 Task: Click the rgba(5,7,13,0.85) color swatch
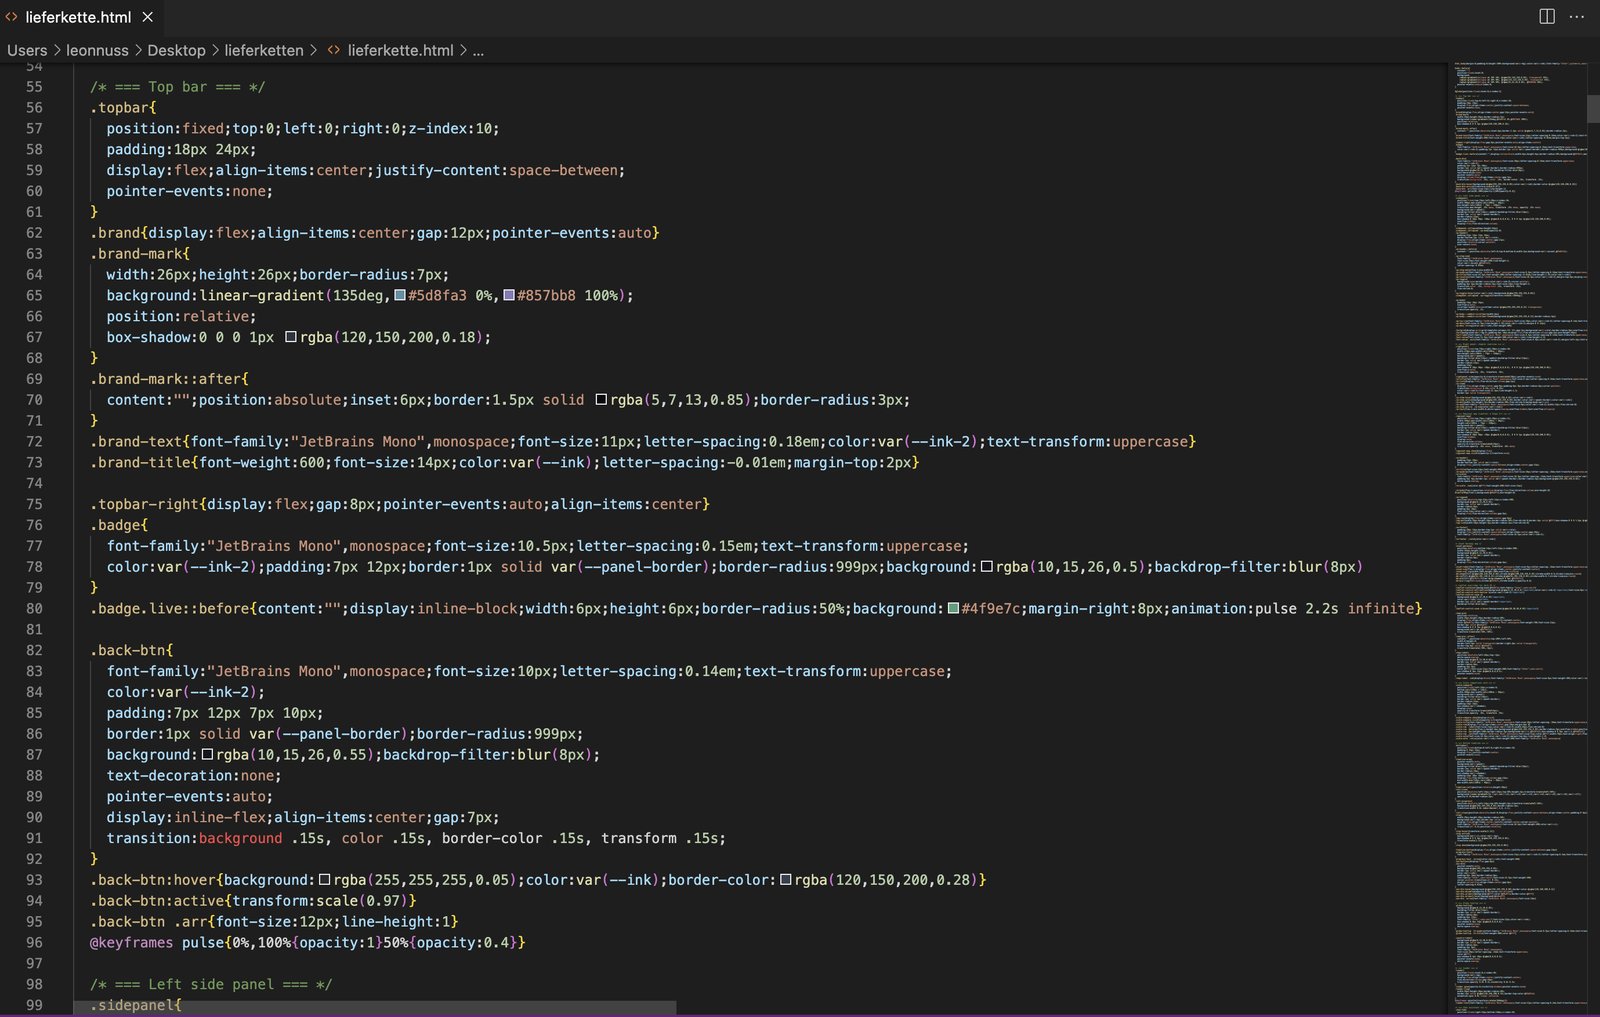point(601,400)
